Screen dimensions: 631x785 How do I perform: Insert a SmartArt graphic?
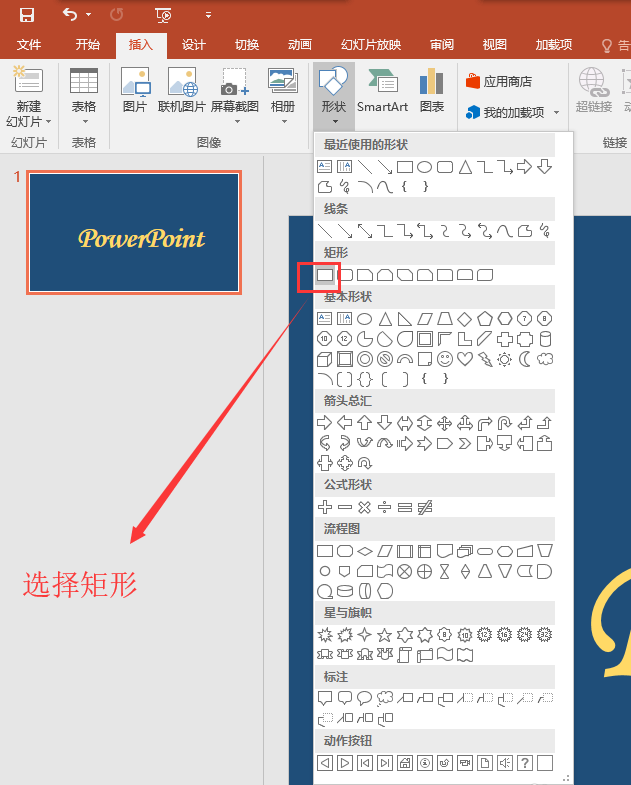point(382,90)
